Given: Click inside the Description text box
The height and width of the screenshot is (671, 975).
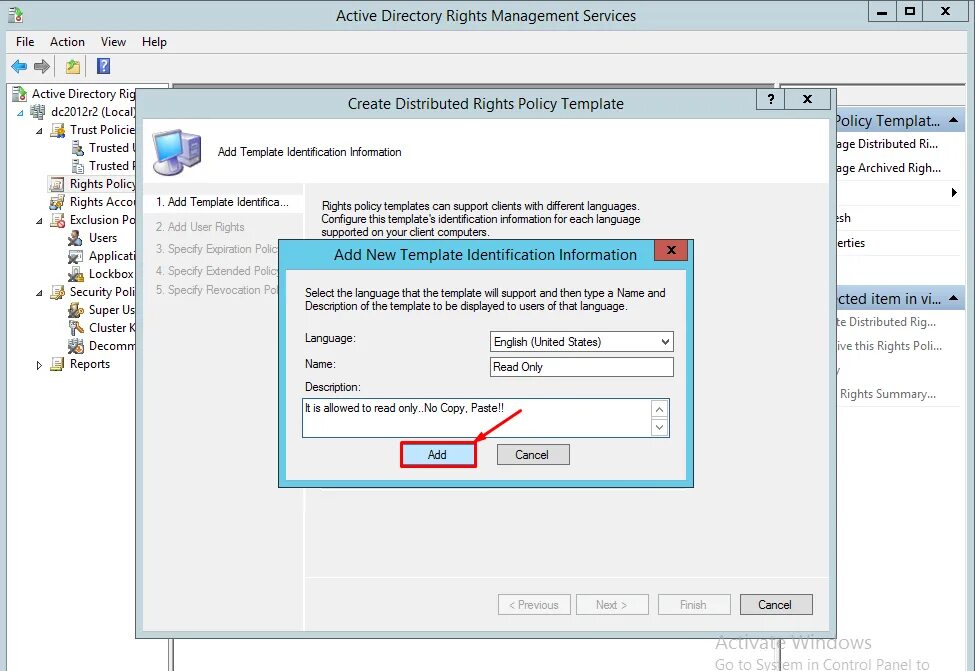Looking at the screenshot, I should point(476,418).
